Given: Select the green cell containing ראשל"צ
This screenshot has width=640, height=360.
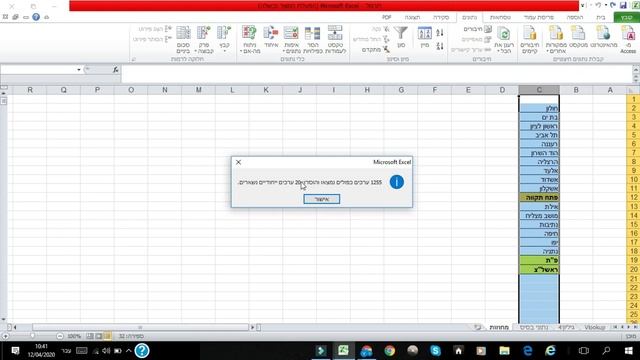Looking at the screenshot, I should point(539,269).
